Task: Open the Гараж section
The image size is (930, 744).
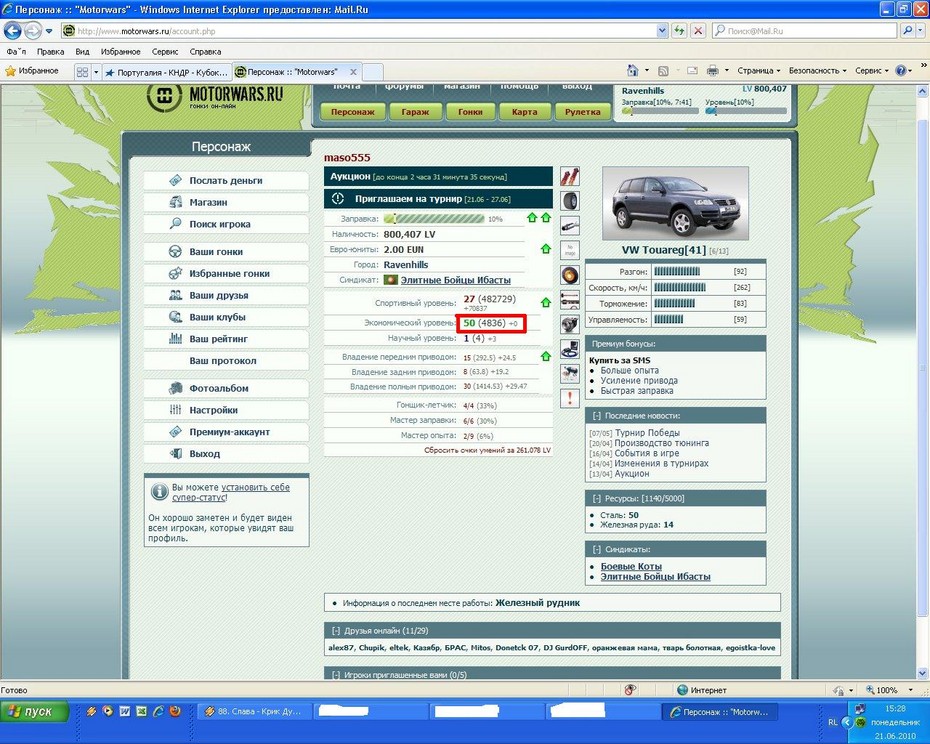Action: click(415, 112)
